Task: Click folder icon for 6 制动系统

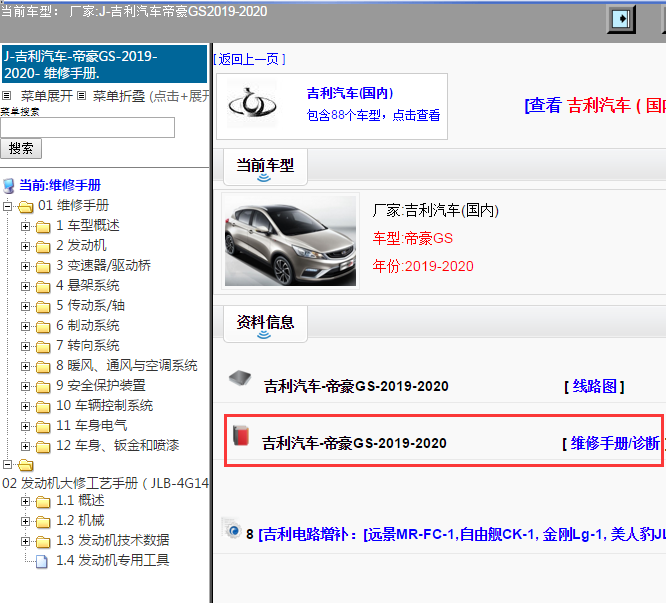Action: tap(43, 327)
